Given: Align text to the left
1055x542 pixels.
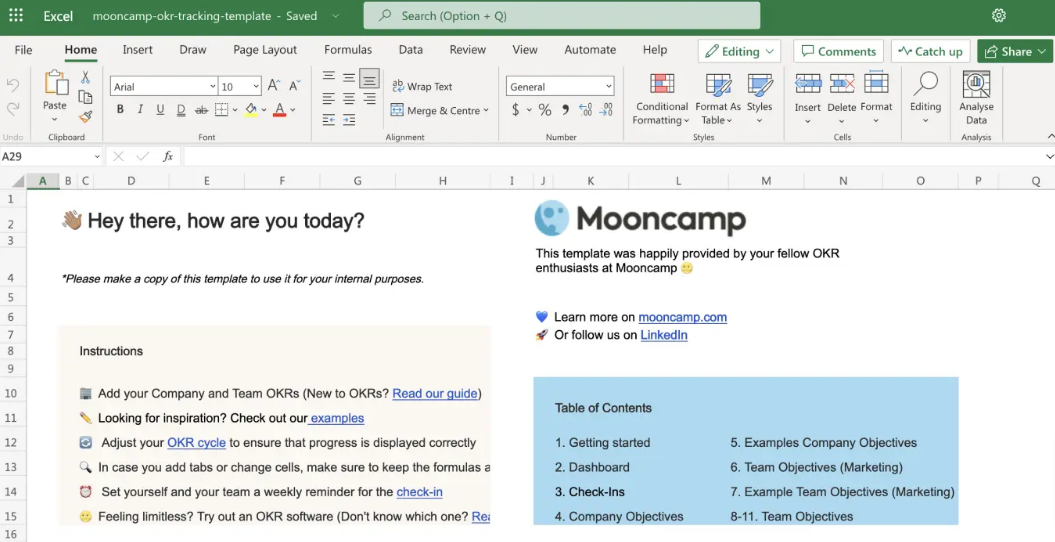Looking at the screenshot, I should coord(328,99).
